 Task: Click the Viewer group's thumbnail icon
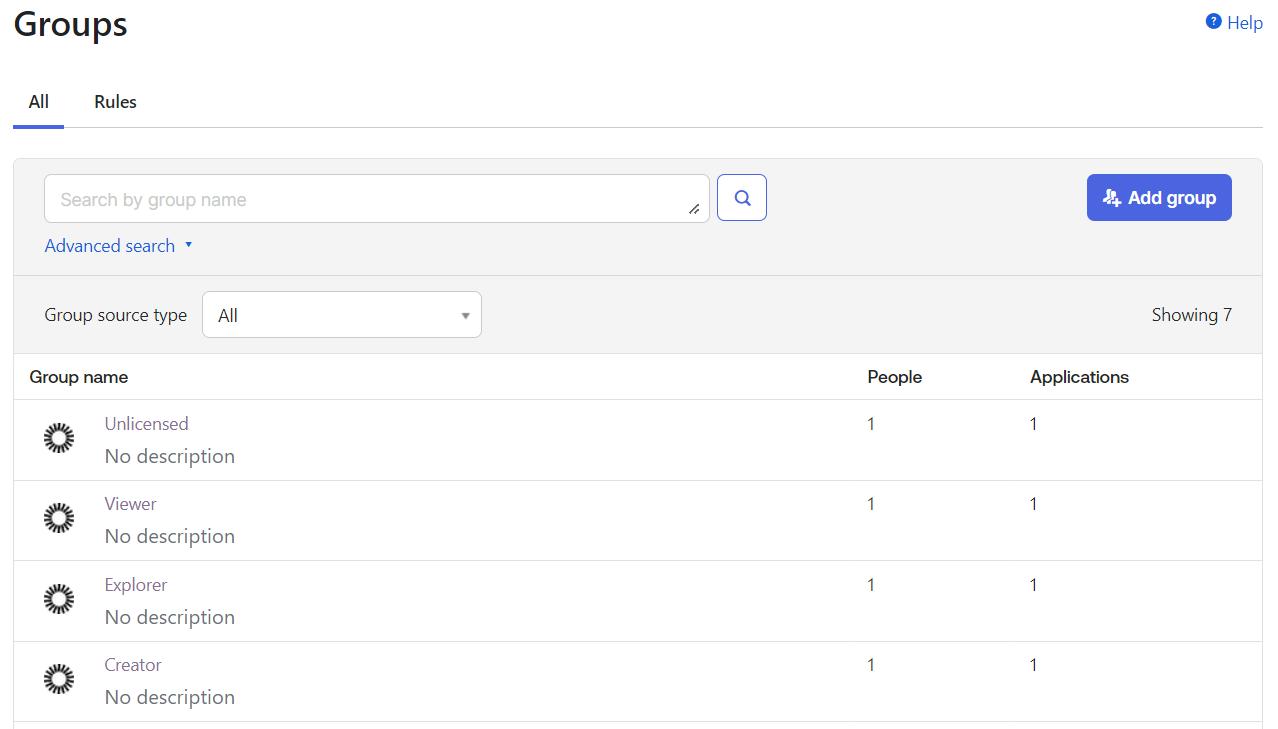[58, 518]
